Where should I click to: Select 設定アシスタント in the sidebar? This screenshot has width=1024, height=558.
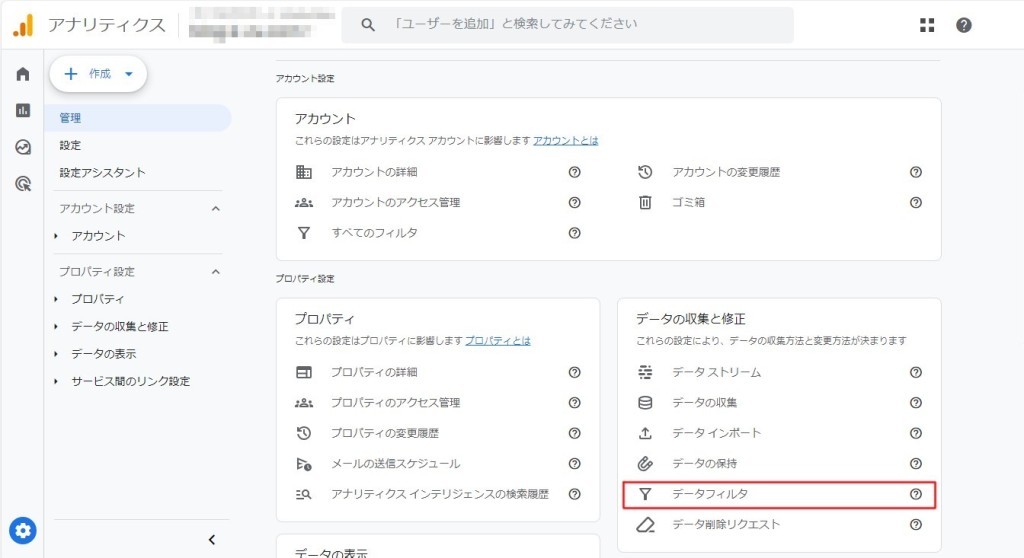[x=102, y=172]
